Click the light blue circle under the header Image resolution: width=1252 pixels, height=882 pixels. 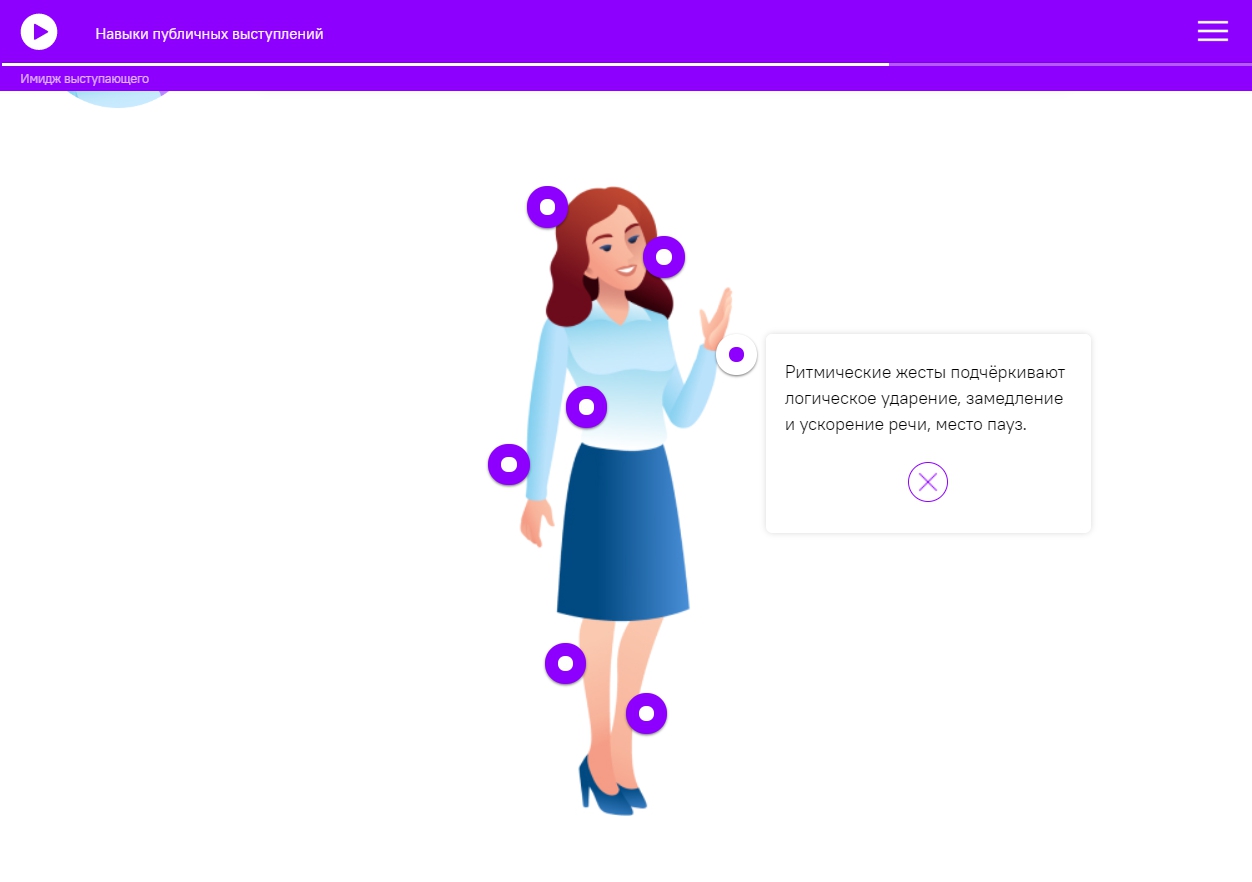118,98
